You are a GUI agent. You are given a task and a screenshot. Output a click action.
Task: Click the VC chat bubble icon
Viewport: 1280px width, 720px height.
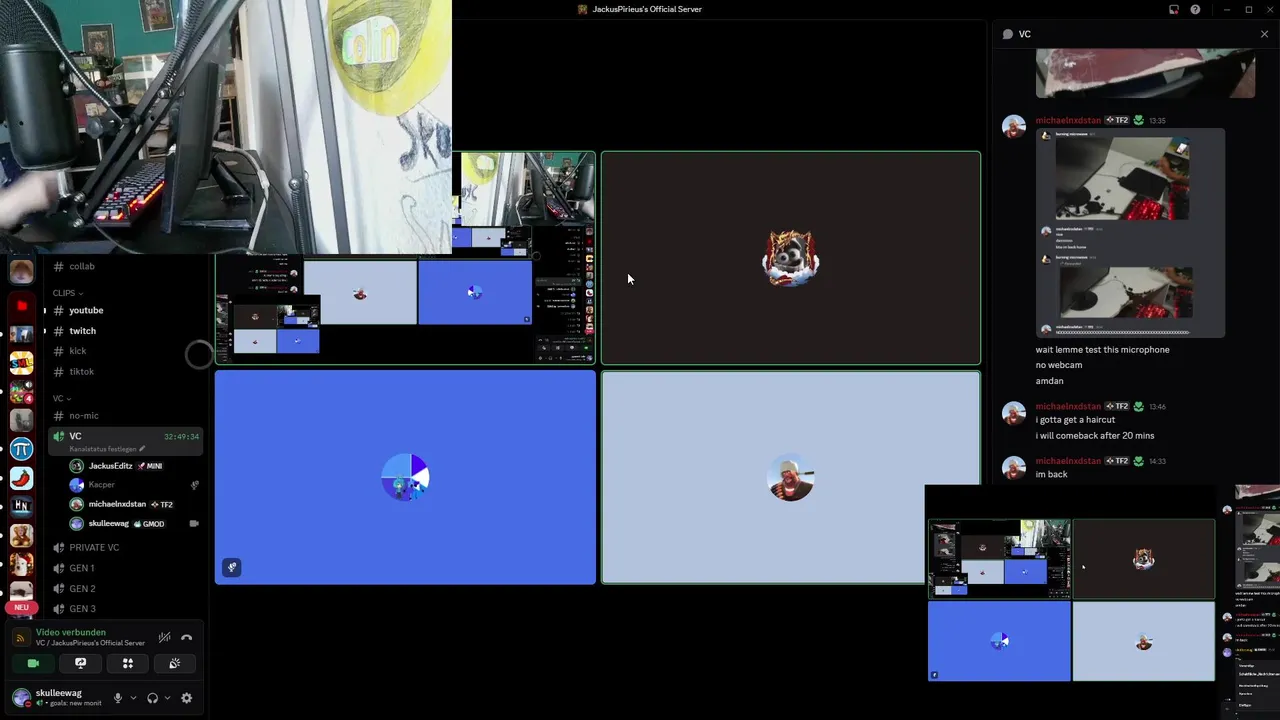click(x=1008, y=34)
